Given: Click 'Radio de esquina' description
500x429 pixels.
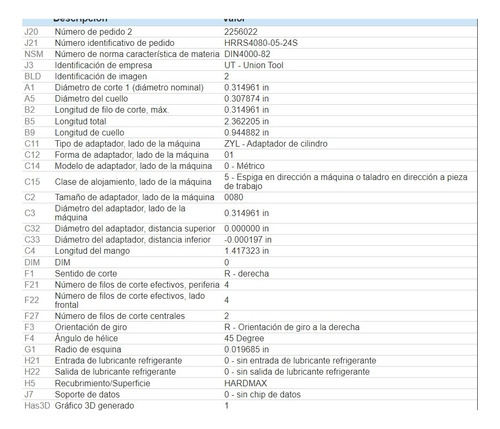Looking at the screenshot, I should [88, 350].
